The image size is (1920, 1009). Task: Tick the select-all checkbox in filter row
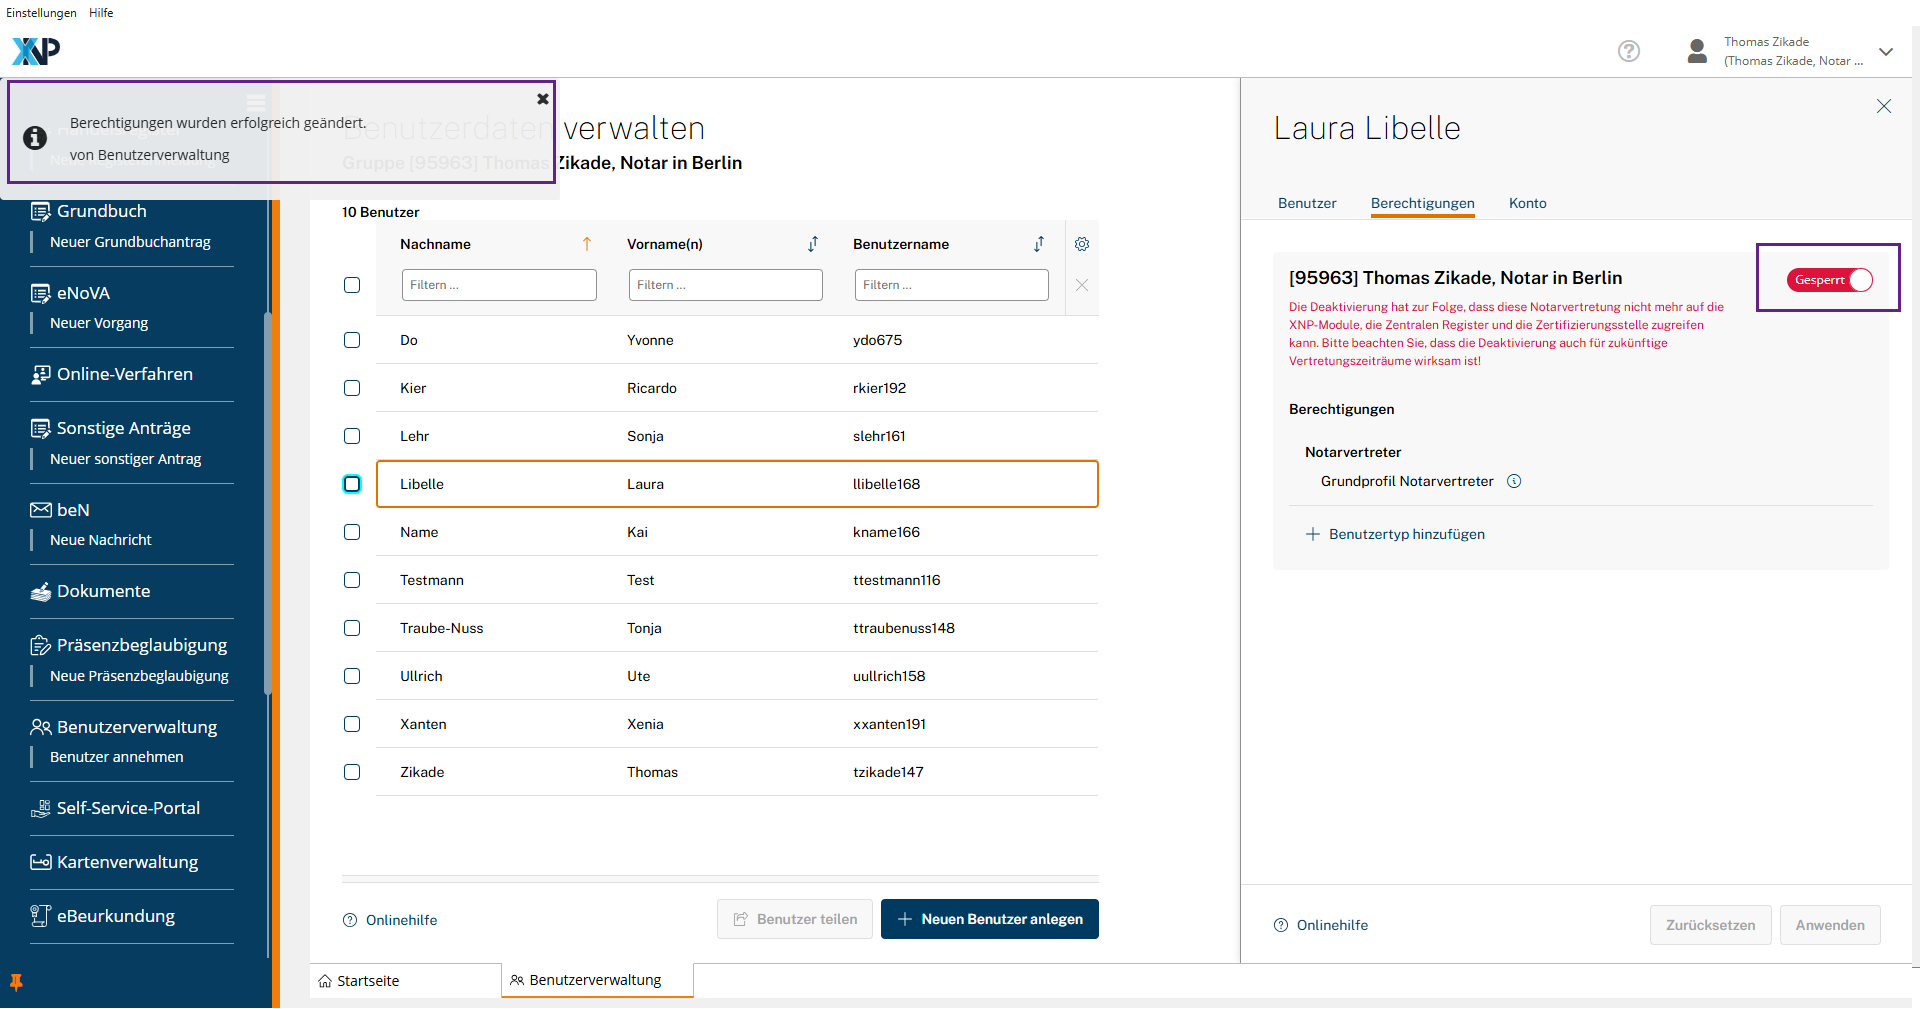coord(352,285)
